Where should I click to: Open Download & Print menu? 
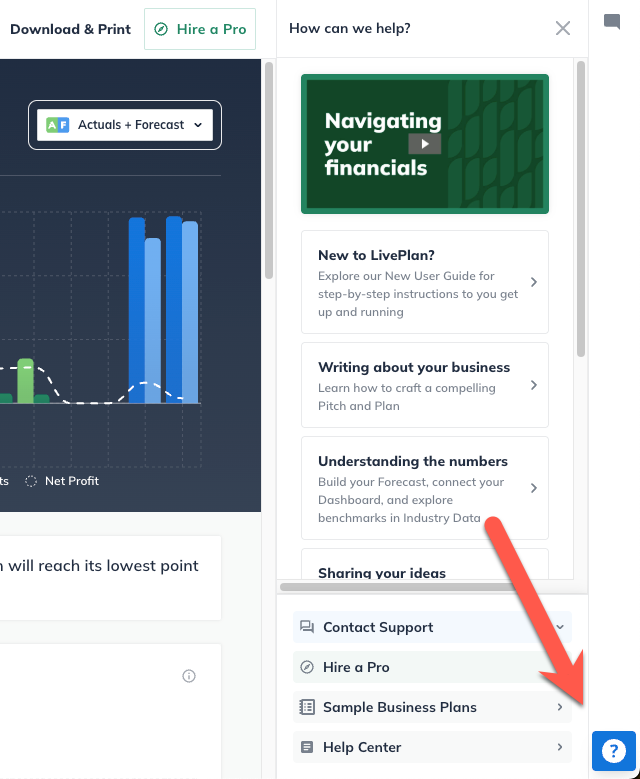(x=70, y=29)
